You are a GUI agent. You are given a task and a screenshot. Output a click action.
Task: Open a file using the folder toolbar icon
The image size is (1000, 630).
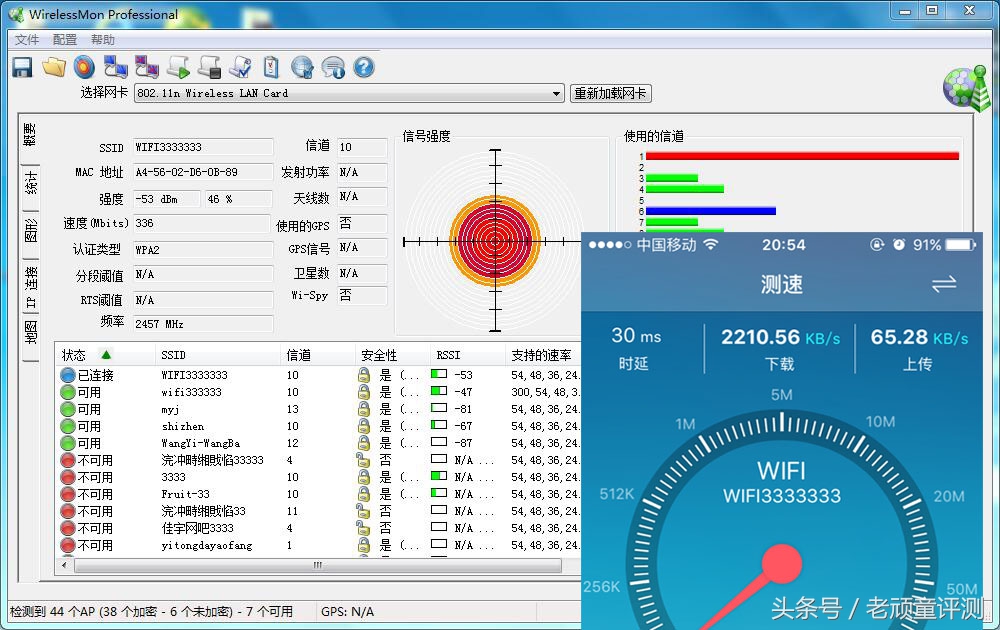(x=55, y=67)
